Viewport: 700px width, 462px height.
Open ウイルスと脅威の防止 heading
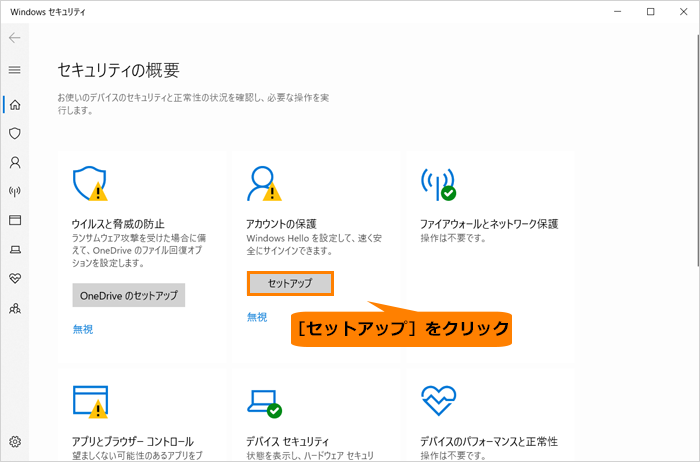pos(118,224)
